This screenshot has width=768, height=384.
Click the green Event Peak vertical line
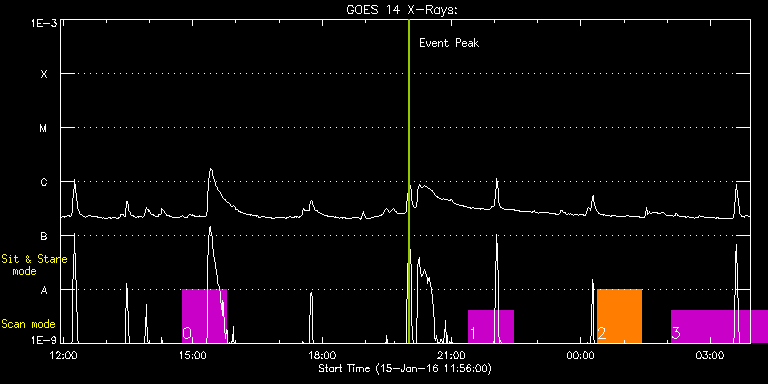(x=408, y=181)
